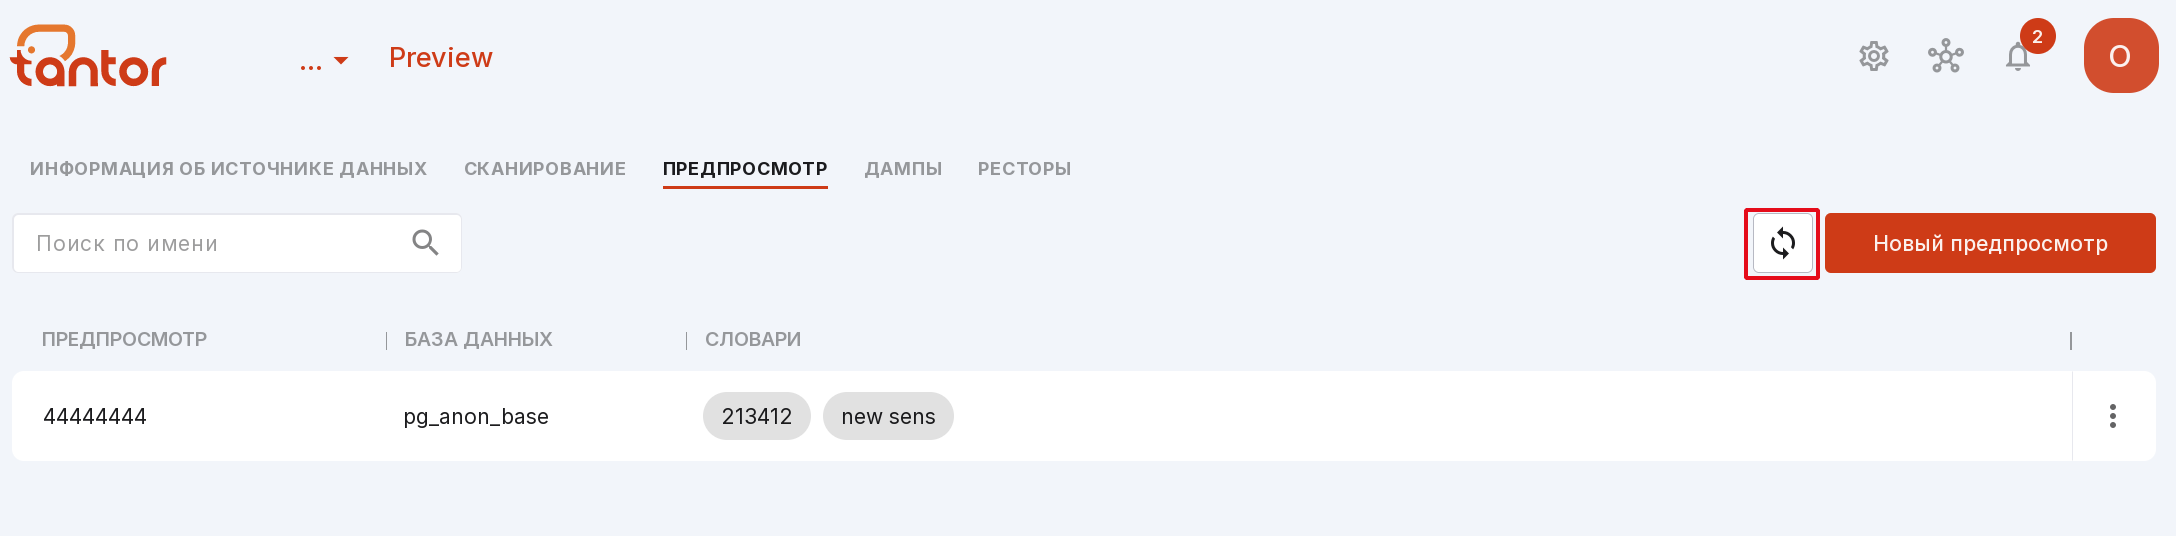The image size is (2176, 536).
Task: Select the ПРЕДПРОСМОТР tab
Action: tap(745, 169)
